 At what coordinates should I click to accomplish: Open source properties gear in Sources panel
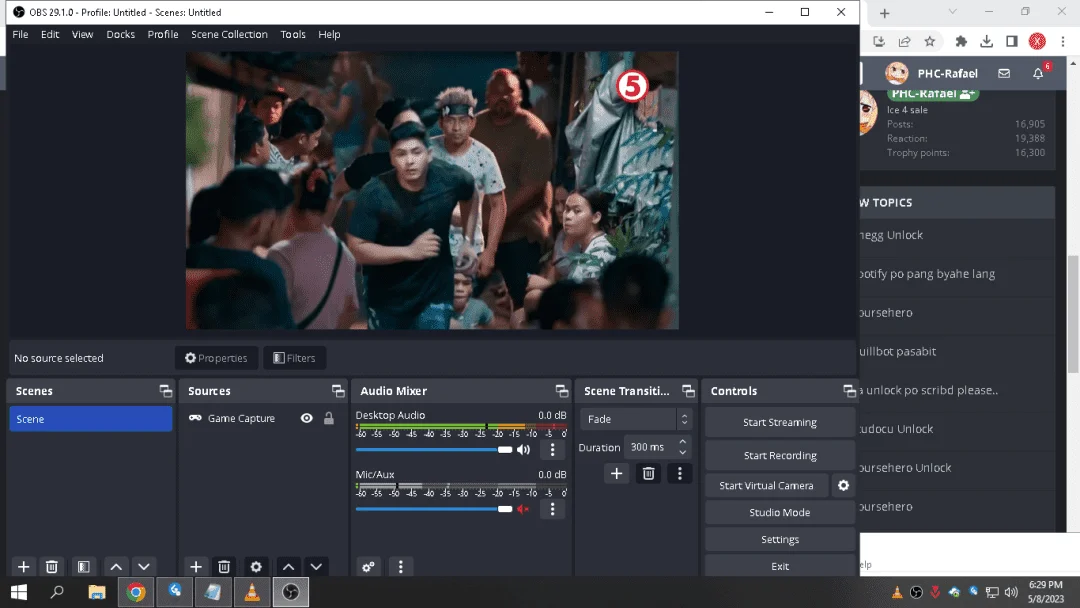pos(256,567)
